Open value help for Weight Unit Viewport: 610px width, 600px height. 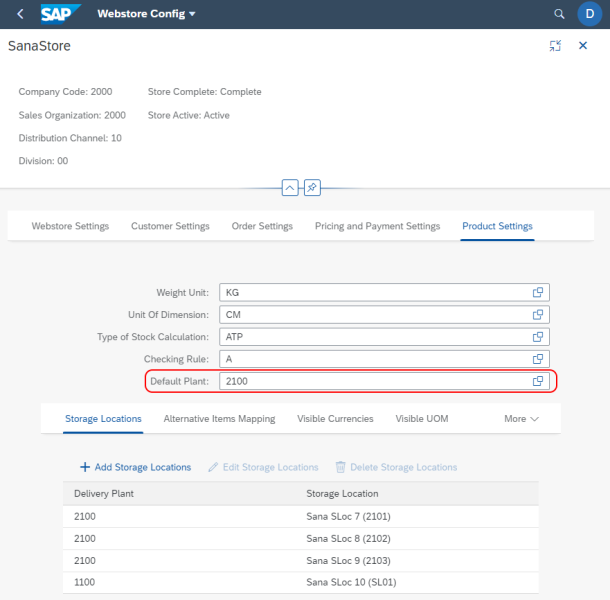[538, 293]
